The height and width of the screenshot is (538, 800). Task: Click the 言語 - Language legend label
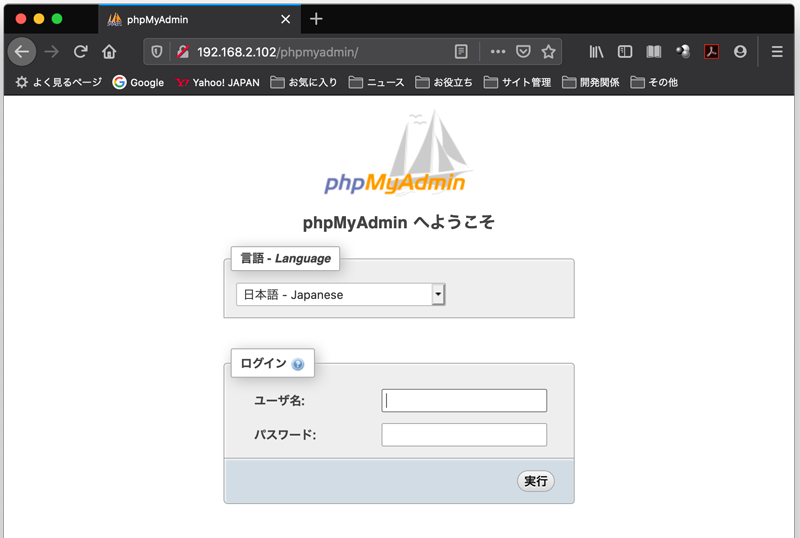(x=286, y=259)
